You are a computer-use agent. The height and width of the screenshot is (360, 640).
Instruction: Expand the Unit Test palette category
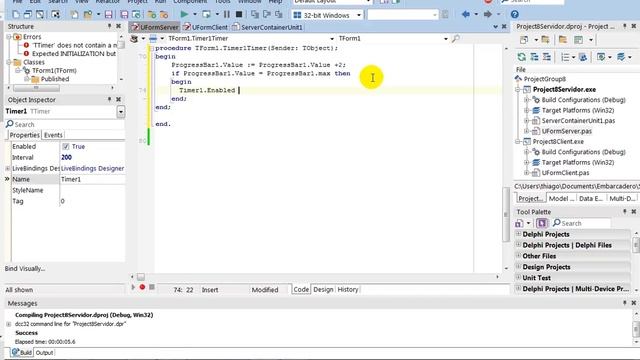[519, 277]
